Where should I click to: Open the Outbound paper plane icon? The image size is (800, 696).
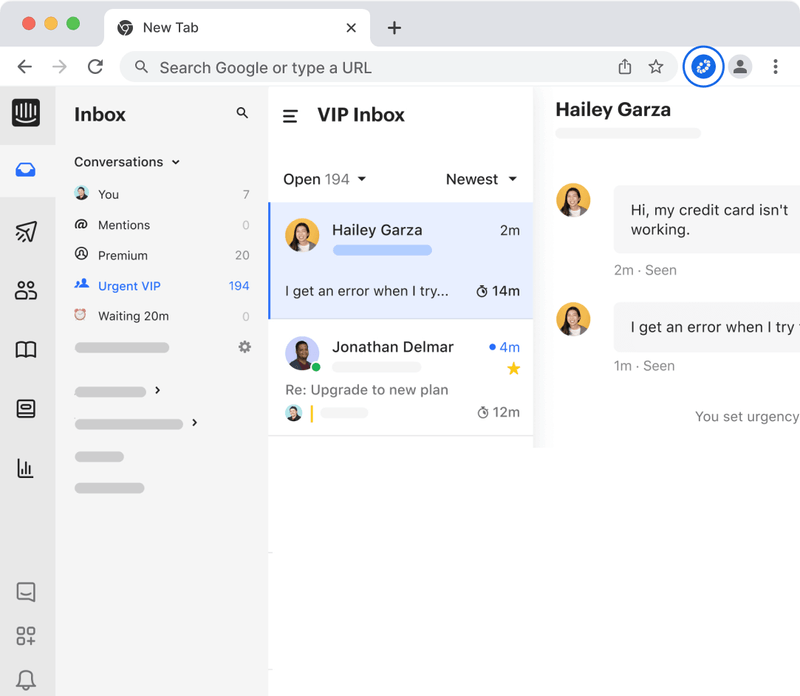coord(27,229)
